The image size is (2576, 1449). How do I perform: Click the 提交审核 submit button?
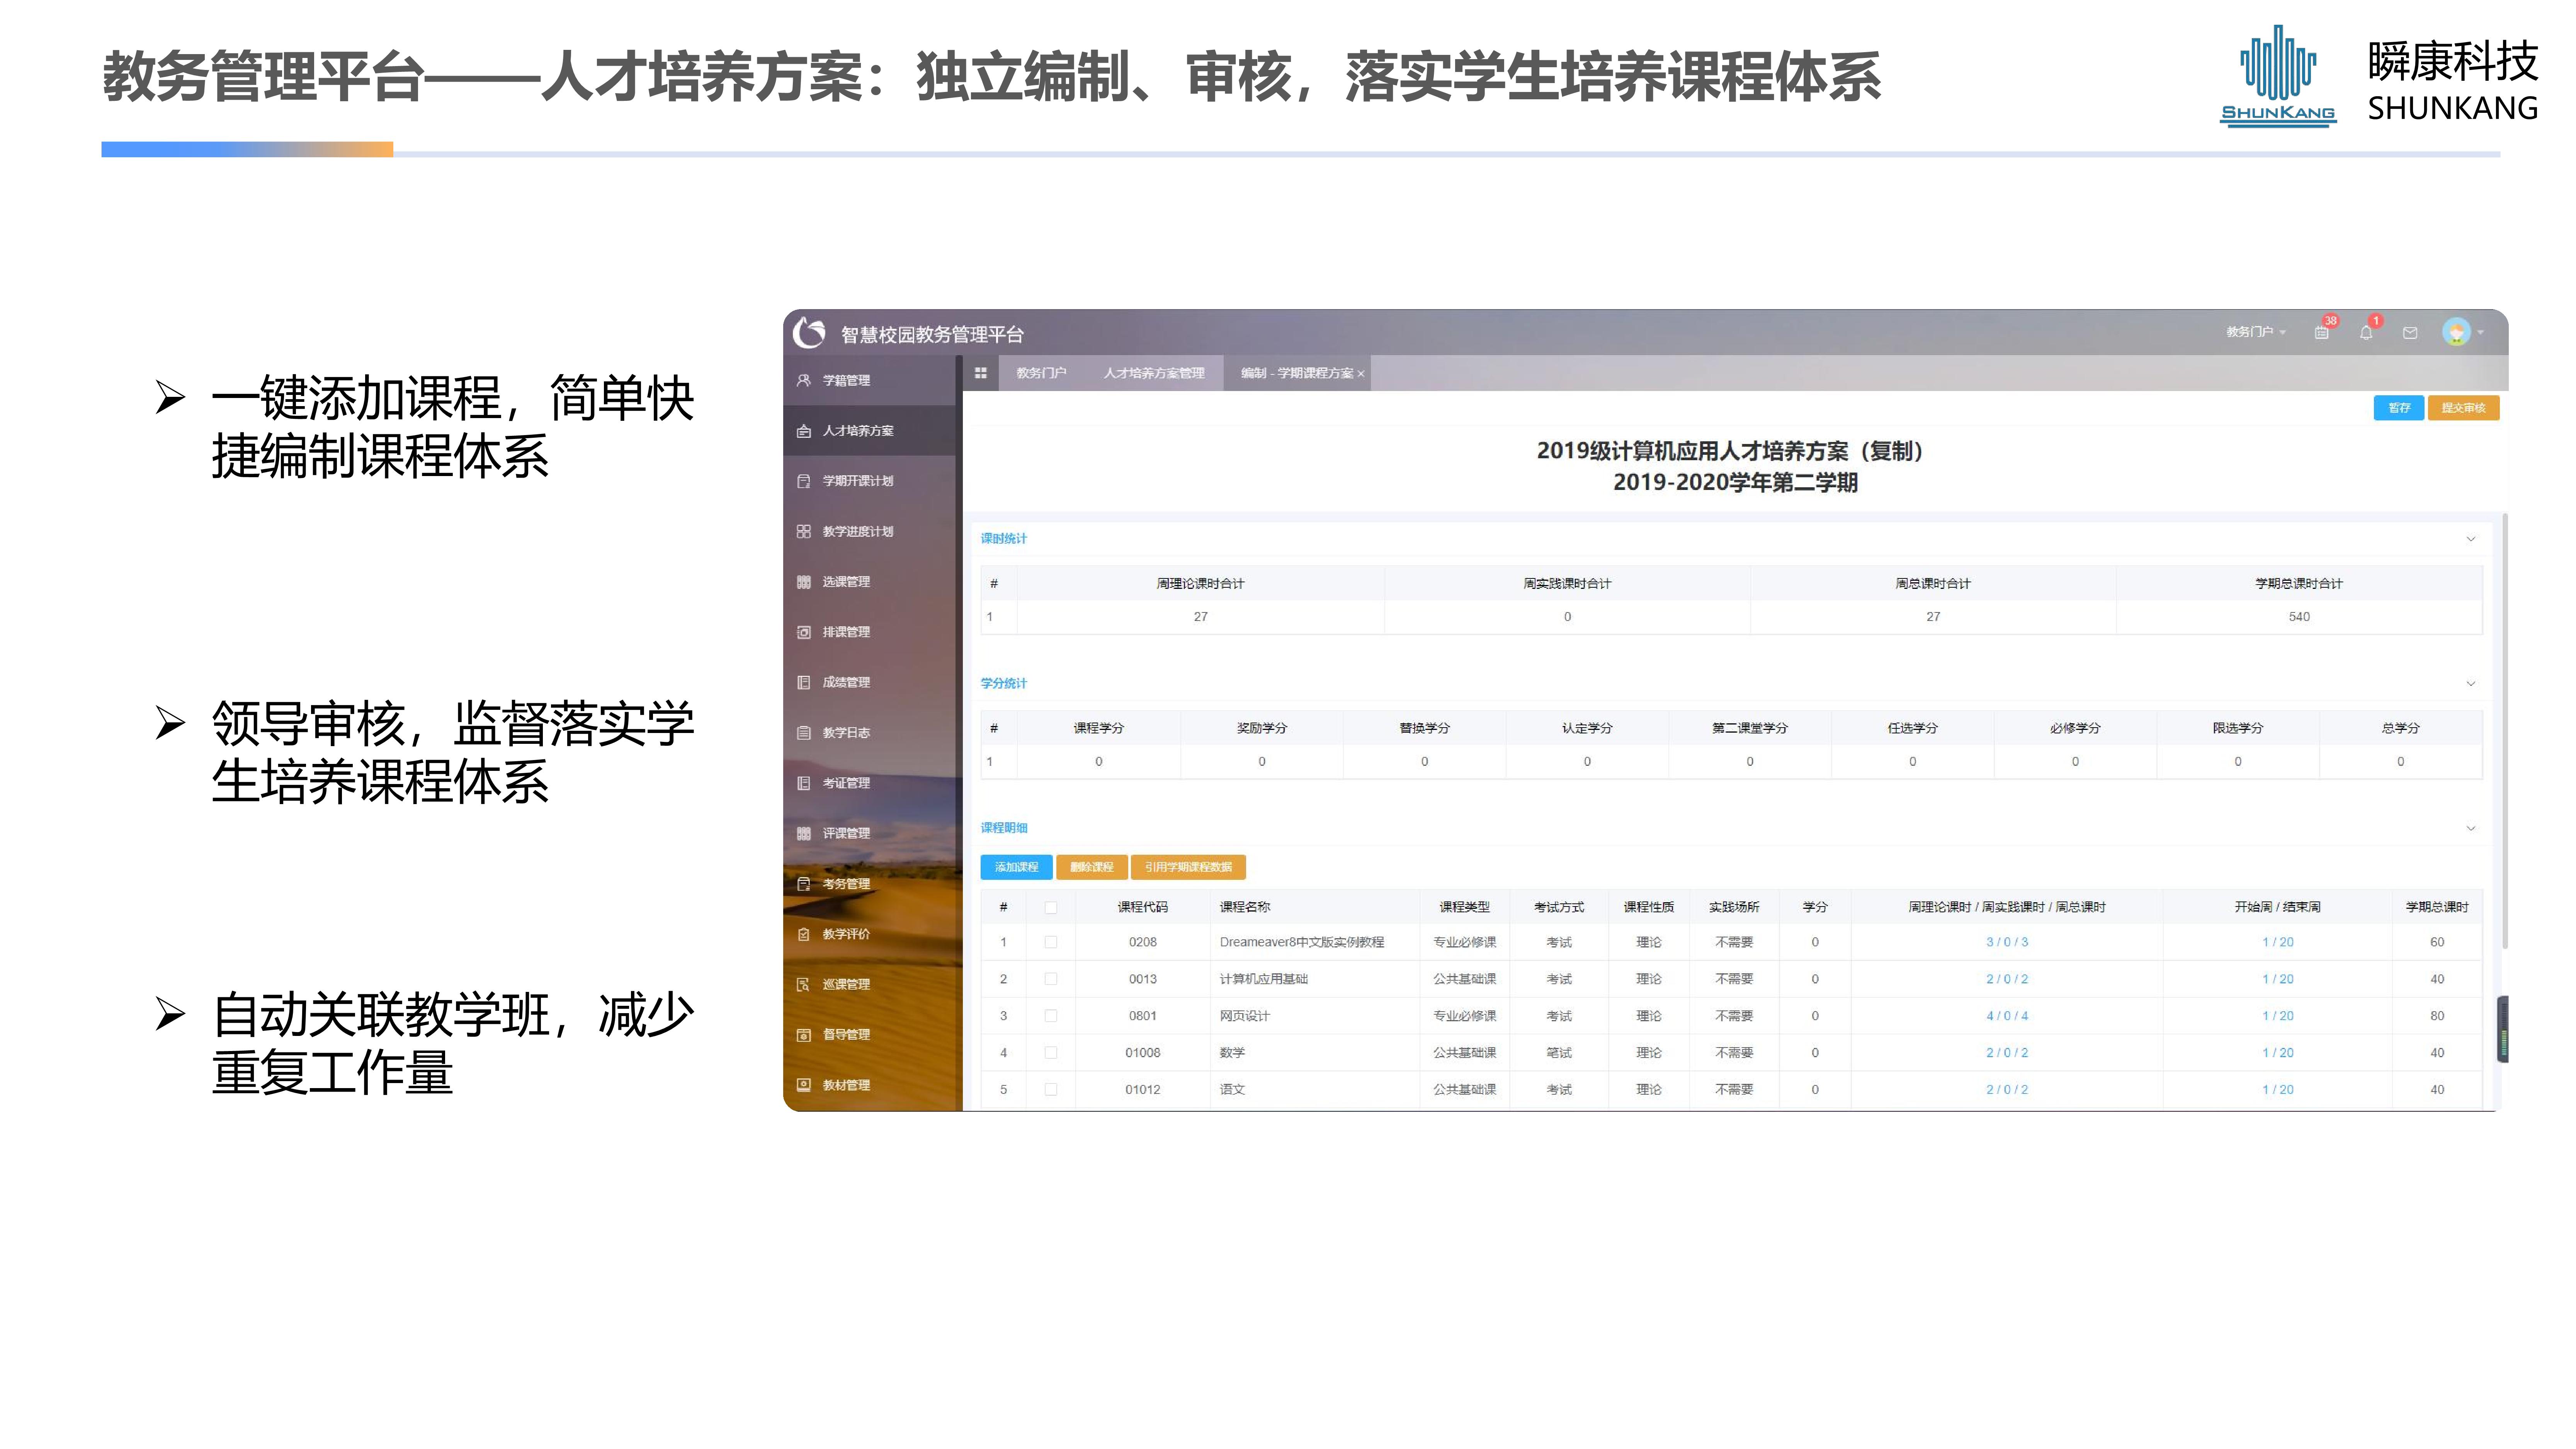[2463, 408]
